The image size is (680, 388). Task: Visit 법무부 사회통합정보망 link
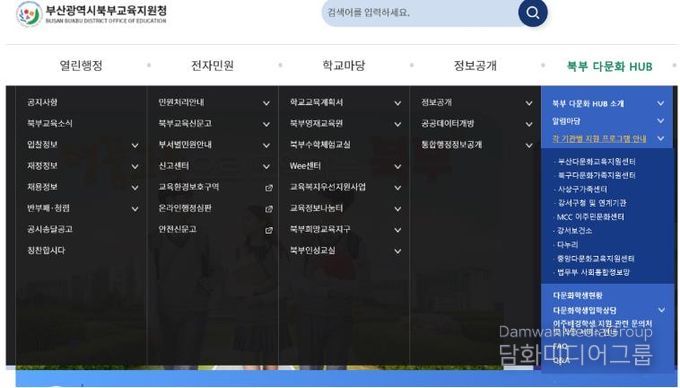point(593,272)
